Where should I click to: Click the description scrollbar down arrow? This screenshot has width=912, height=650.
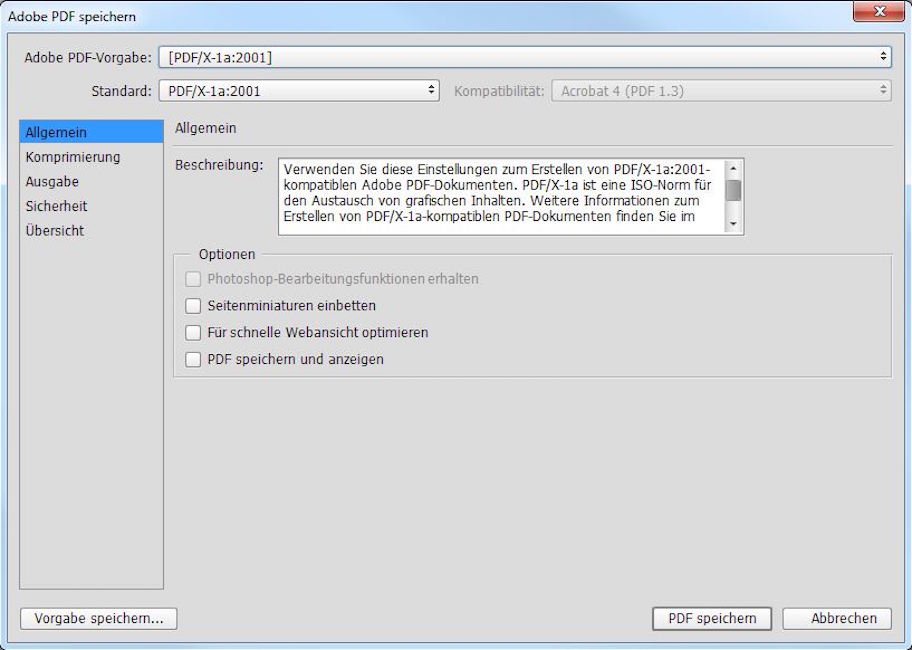(734, 225)
